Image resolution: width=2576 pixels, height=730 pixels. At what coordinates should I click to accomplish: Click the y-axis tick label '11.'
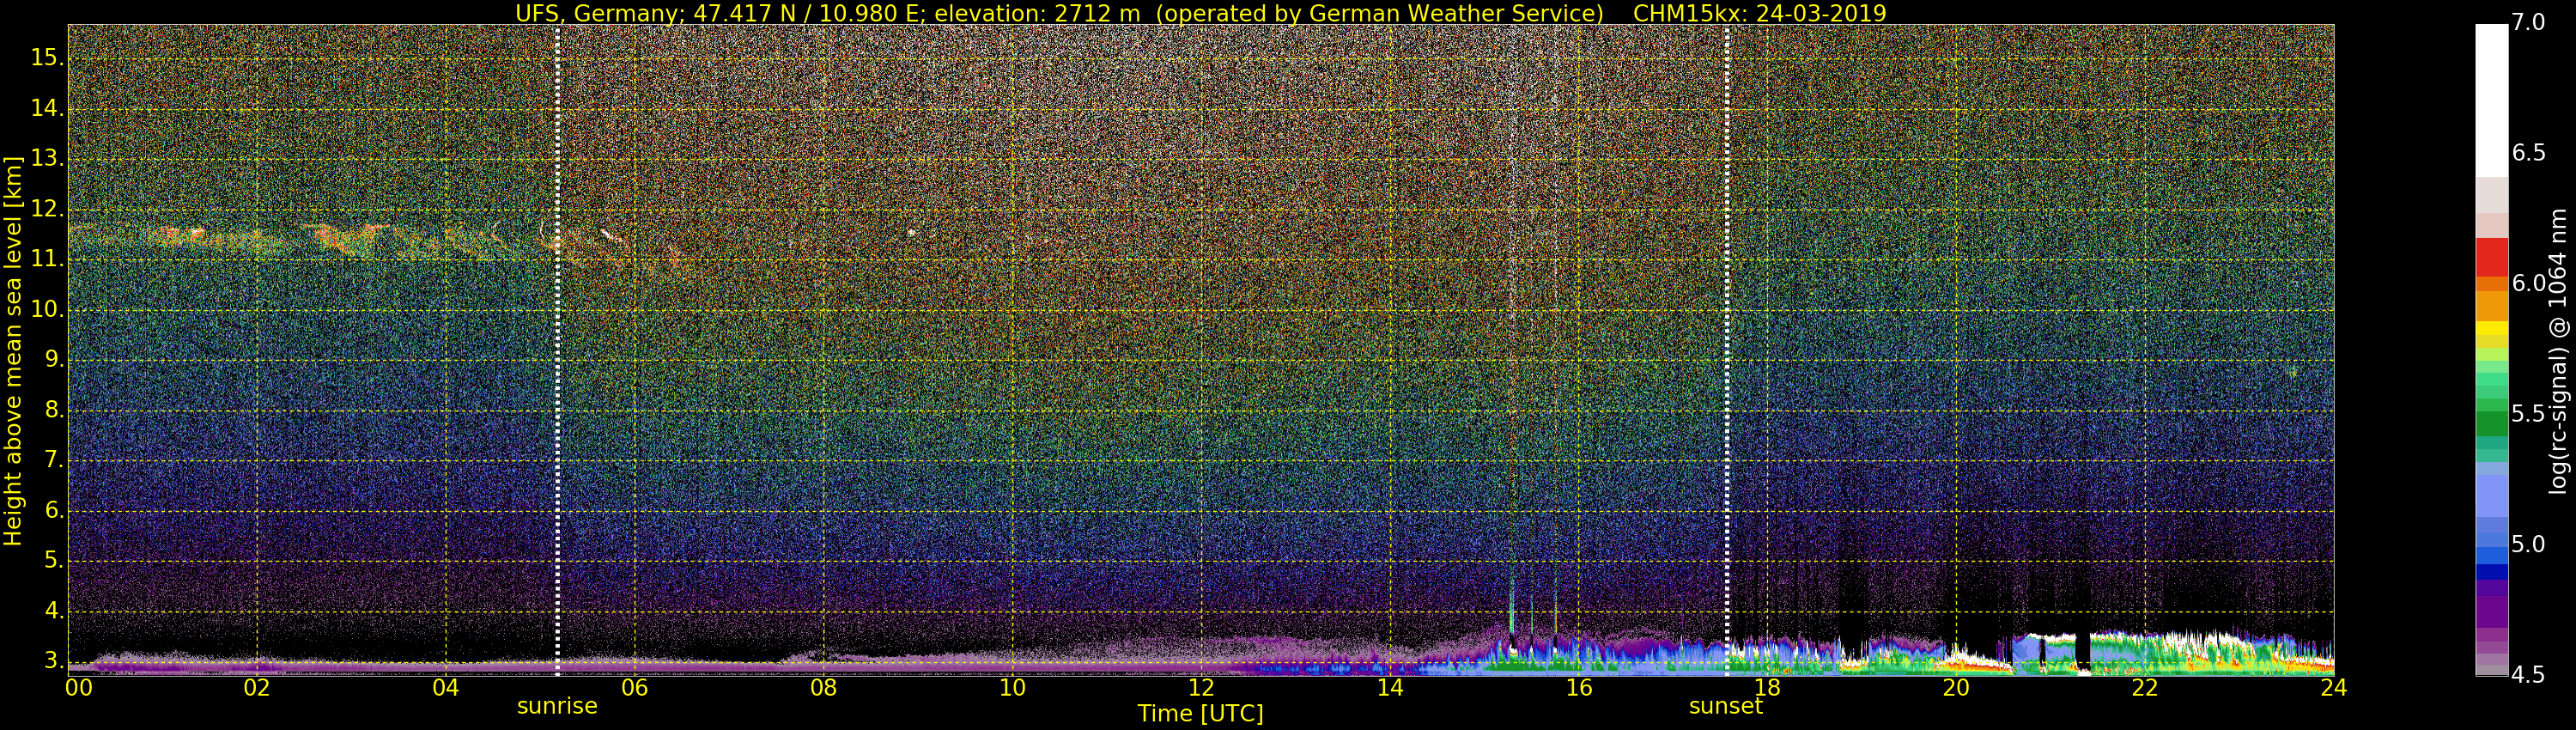[47, 259]
